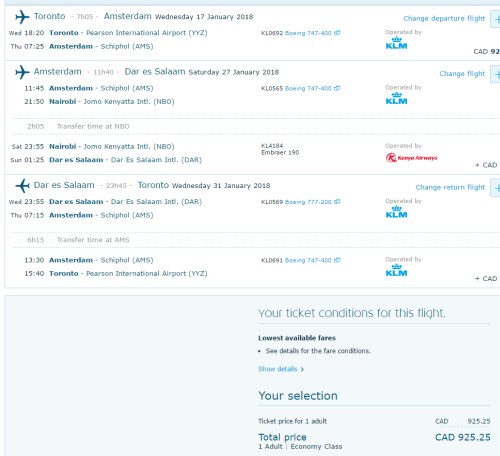
Task: Click the Kenya Airways operator logo
Action: coord(411,158)
